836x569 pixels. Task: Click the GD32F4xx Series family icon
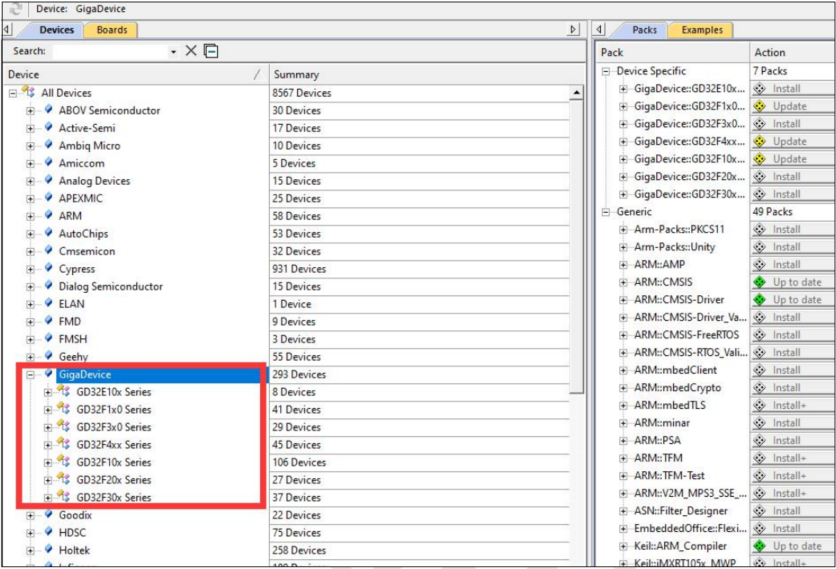point(64,444)
